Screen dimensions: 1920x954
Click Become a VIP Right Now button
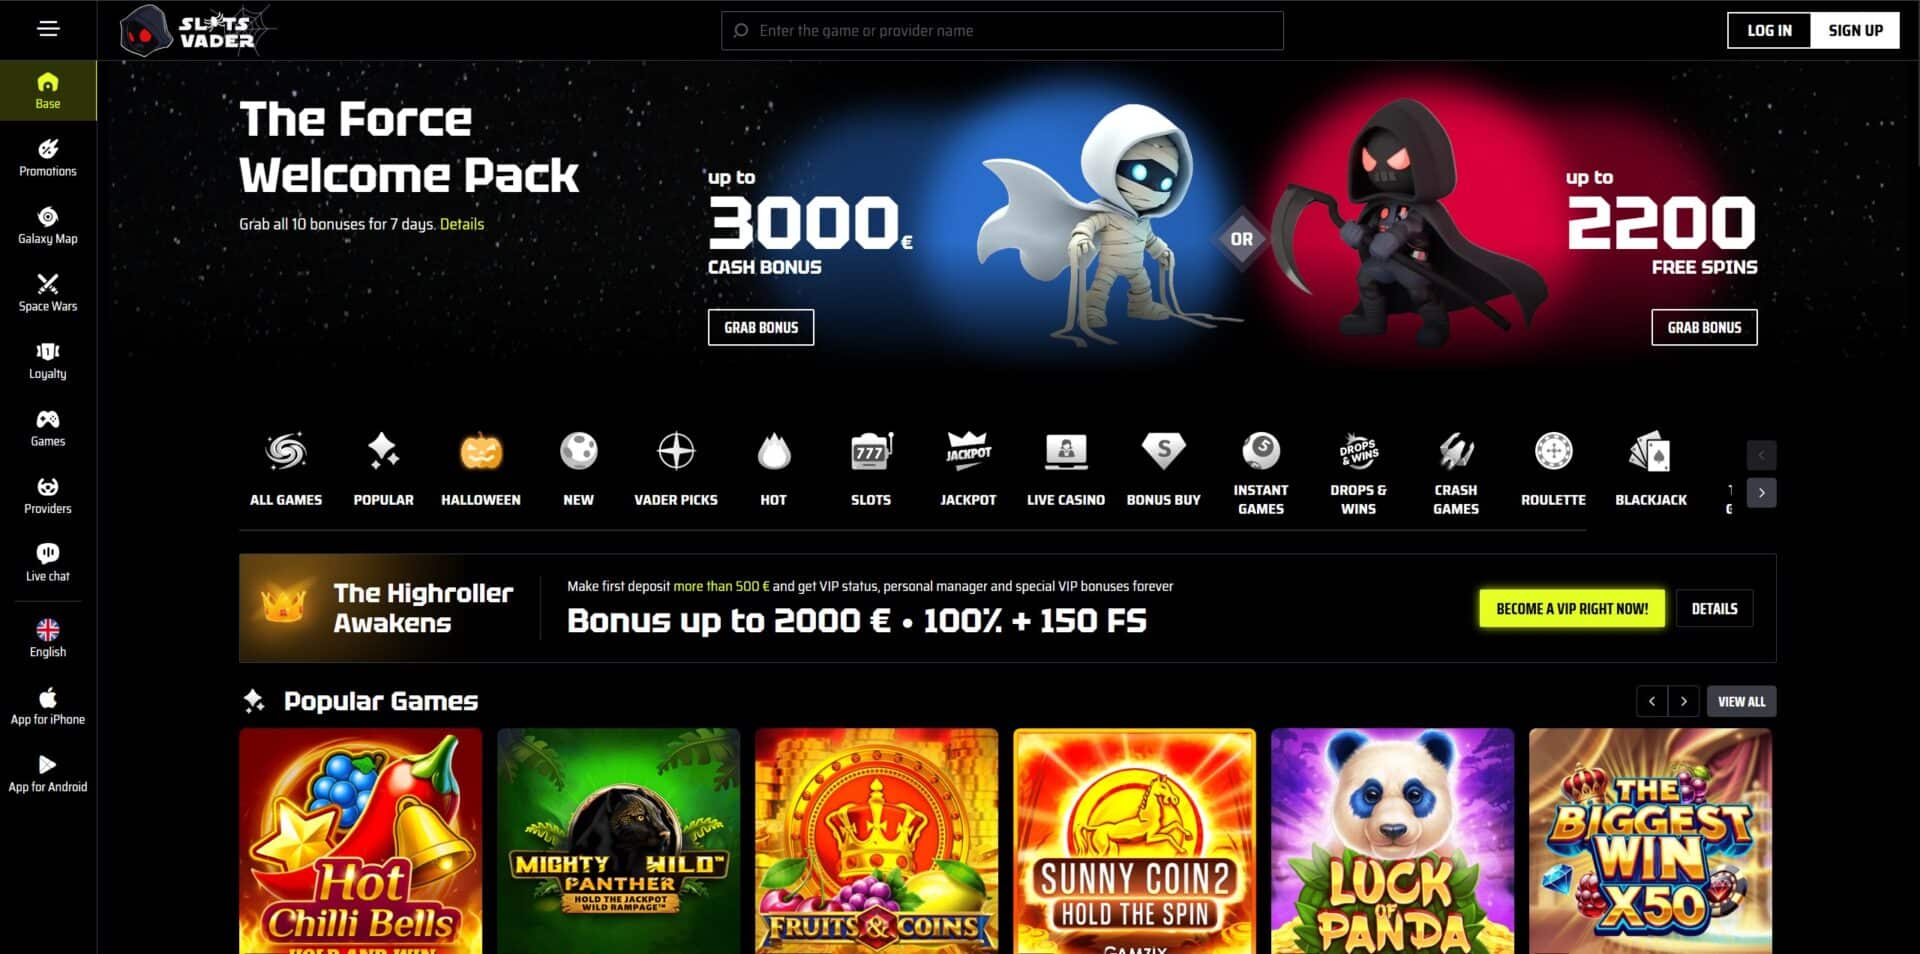[1572, 609]
